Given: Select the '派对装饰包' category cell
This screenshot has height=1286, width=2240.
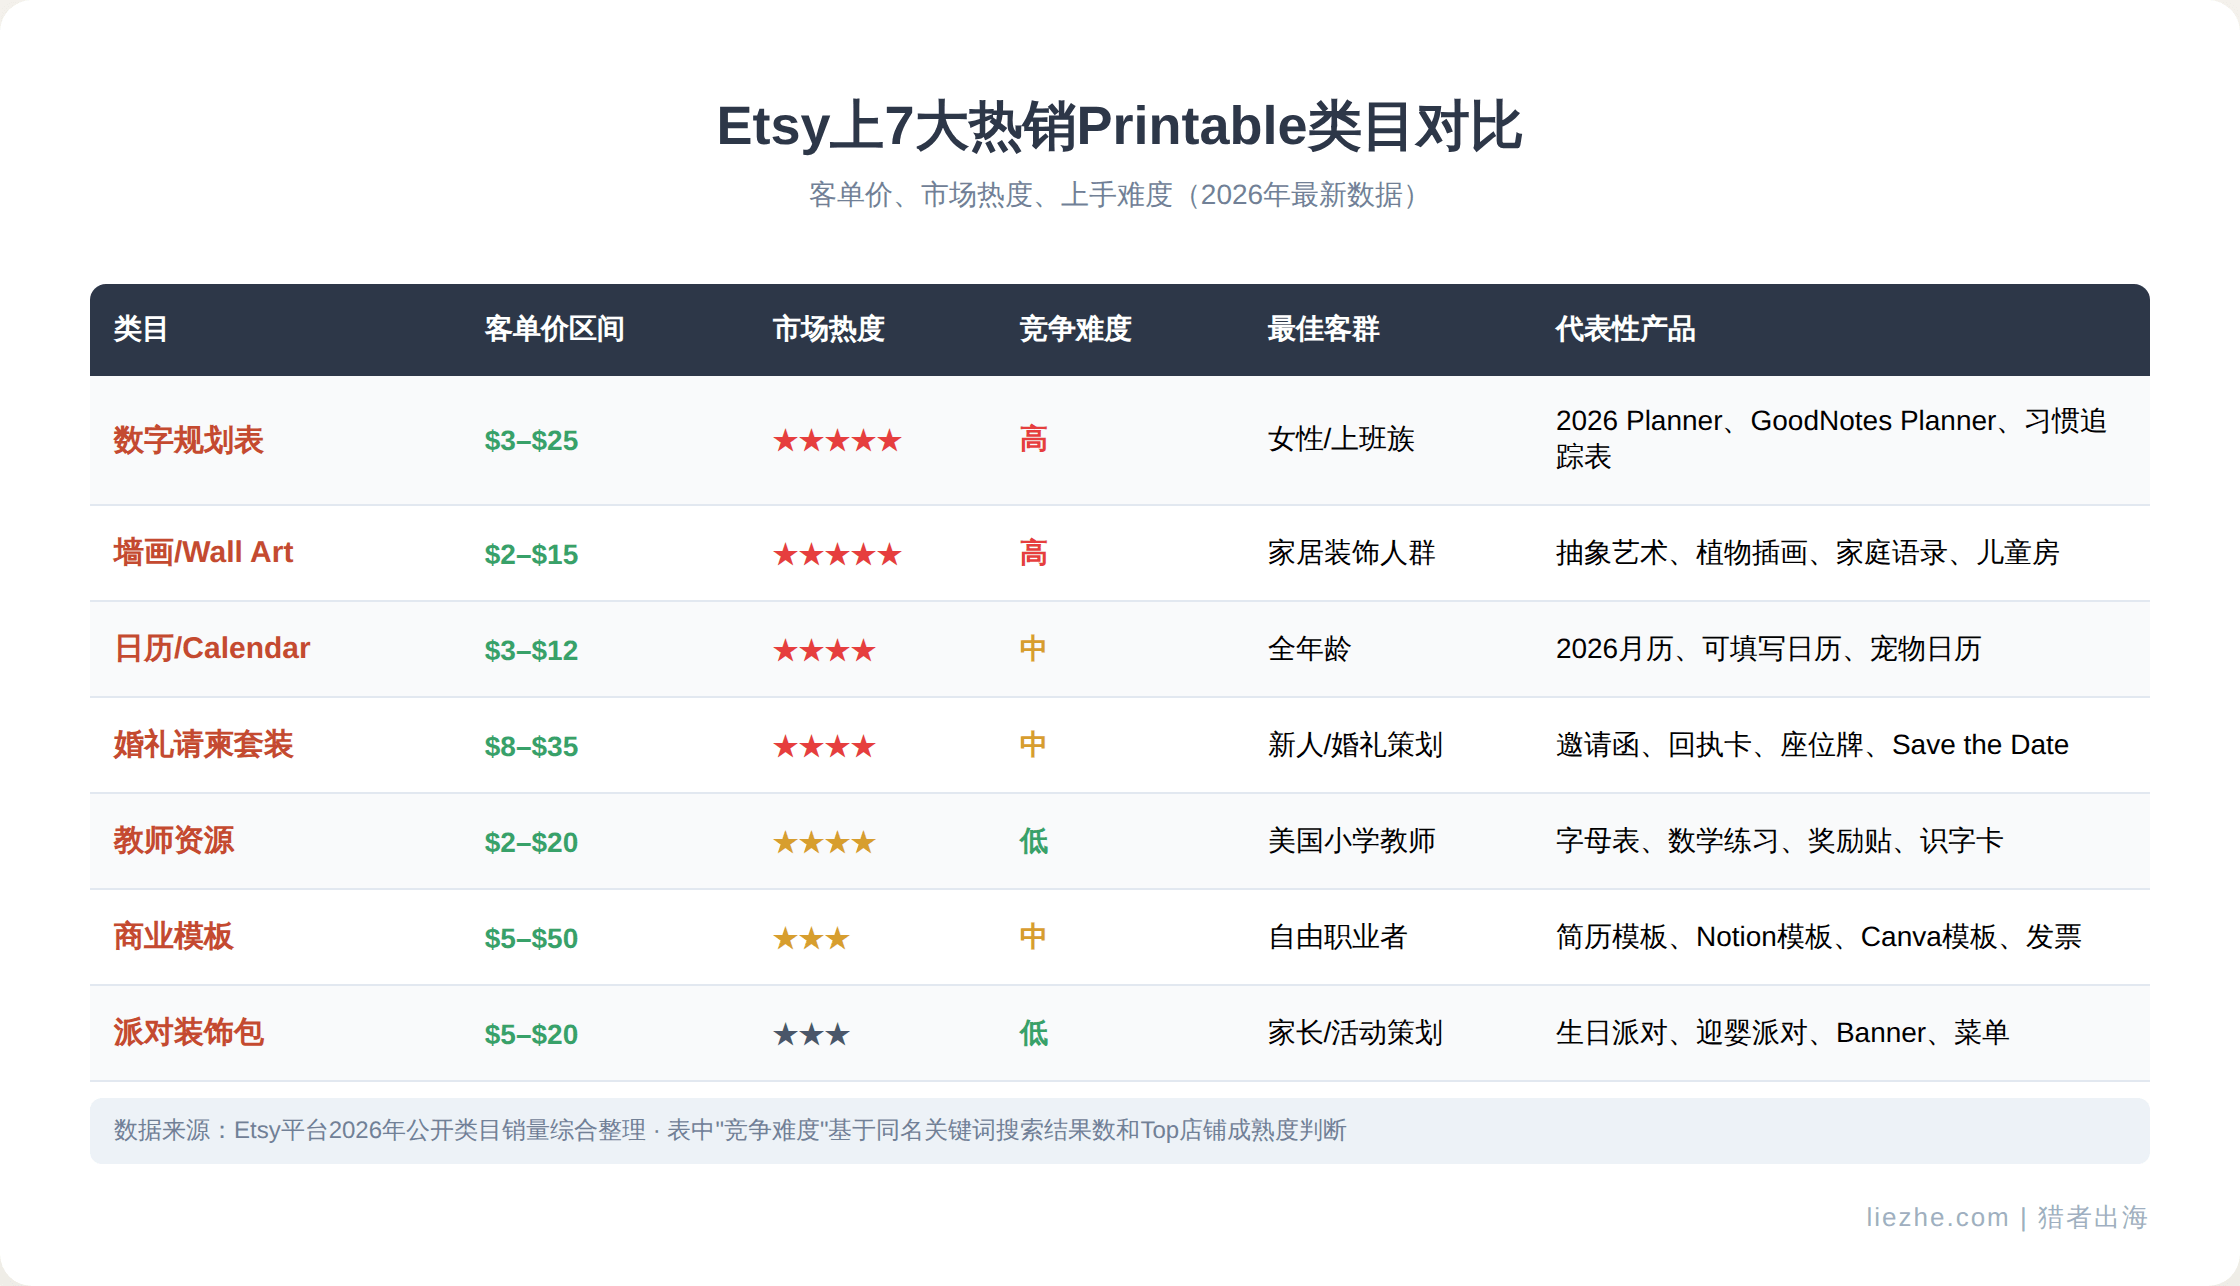Looking at the screenshot, I should click(x=188, y=1032).
